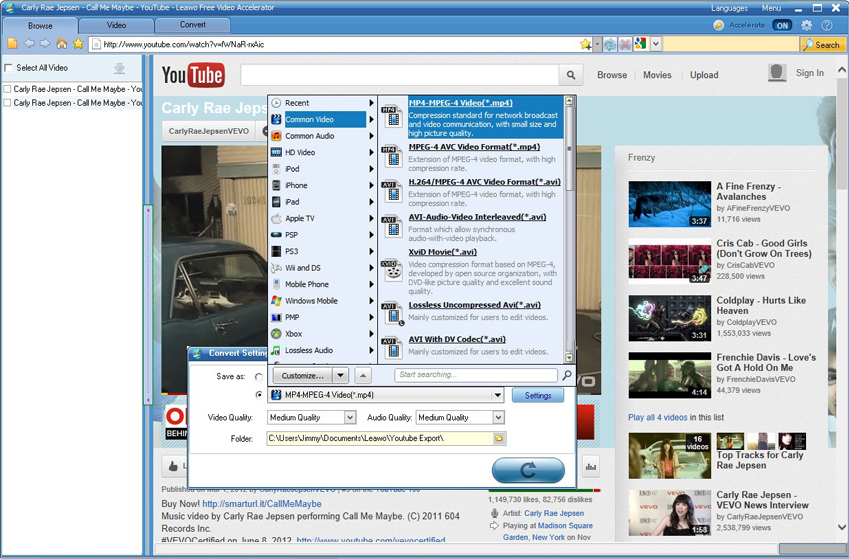Click the favorites star beside the home icon
The height and width of the screenshot is (559, 849).
pyautogui.click(x=78, y=44)
